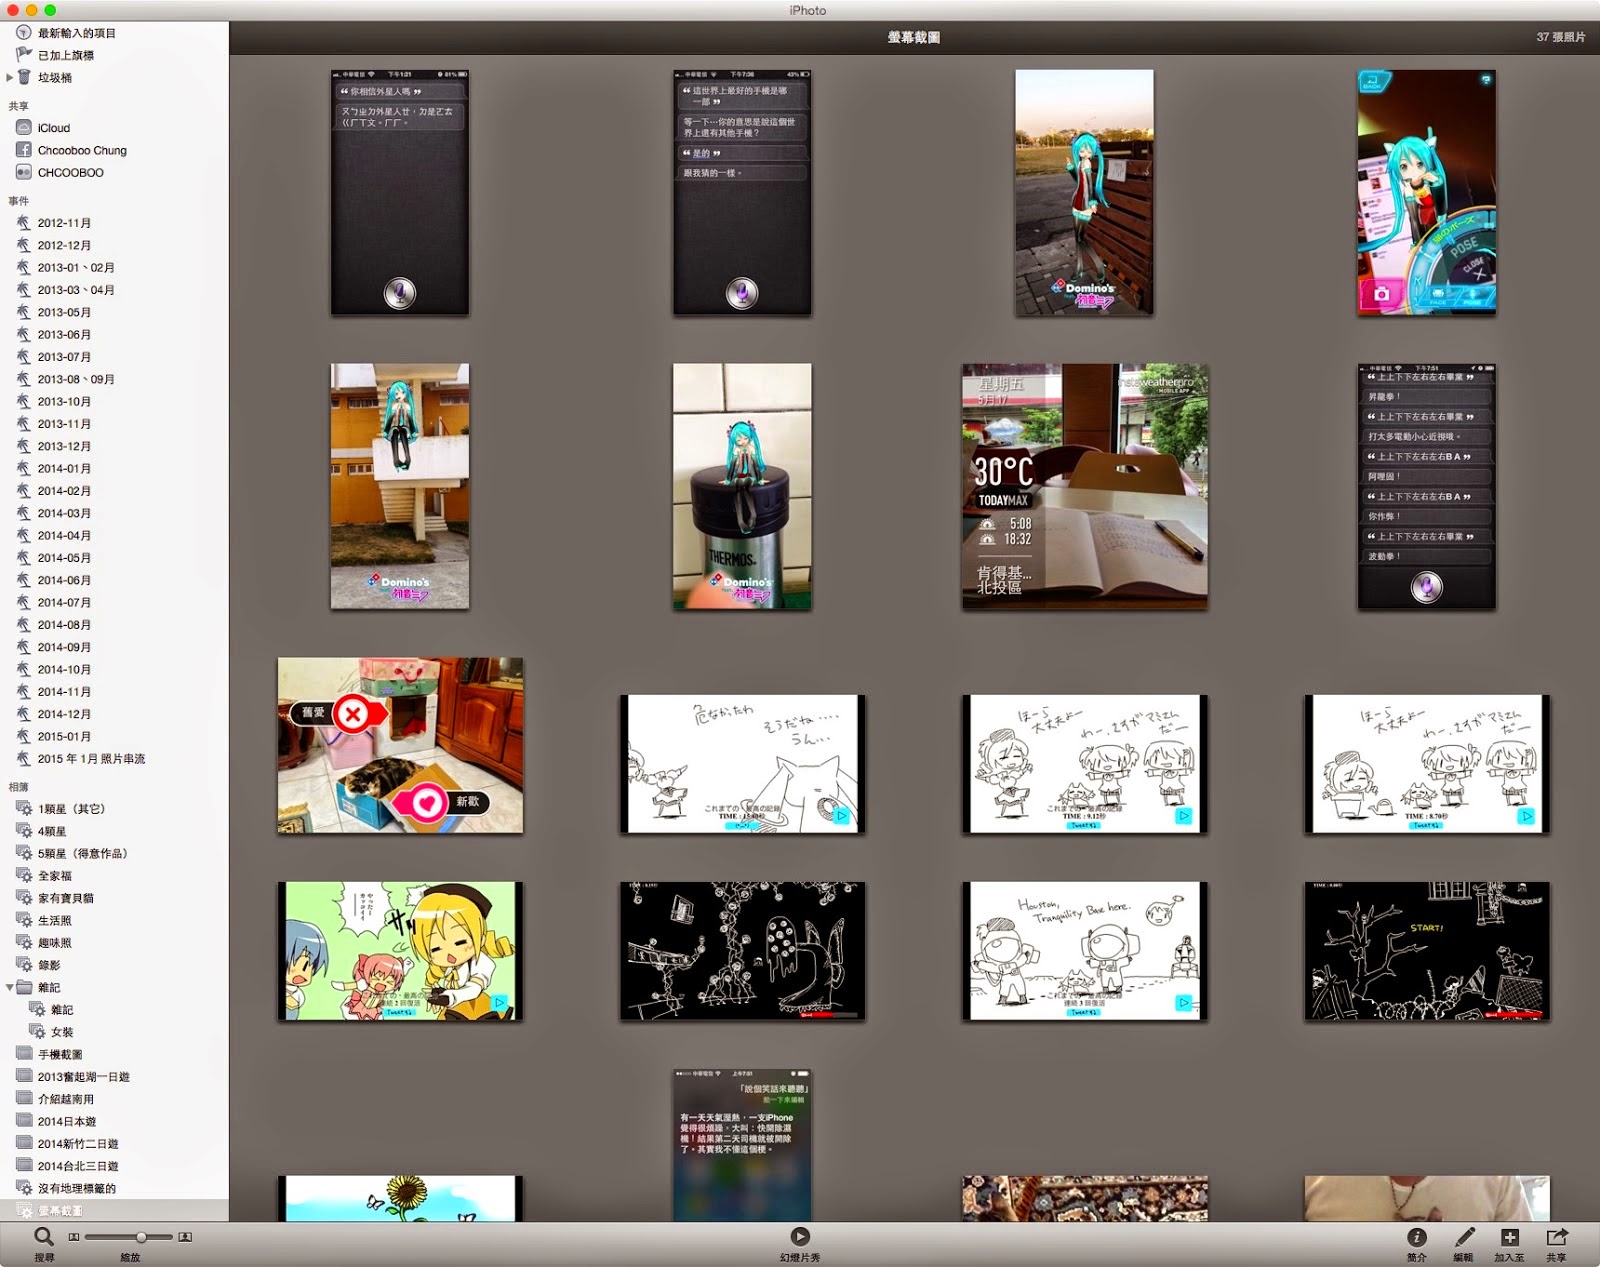Select the black START! tree sketch thumbnail
Screen dimensions: 1600x1267
[x=1427, y=951]
